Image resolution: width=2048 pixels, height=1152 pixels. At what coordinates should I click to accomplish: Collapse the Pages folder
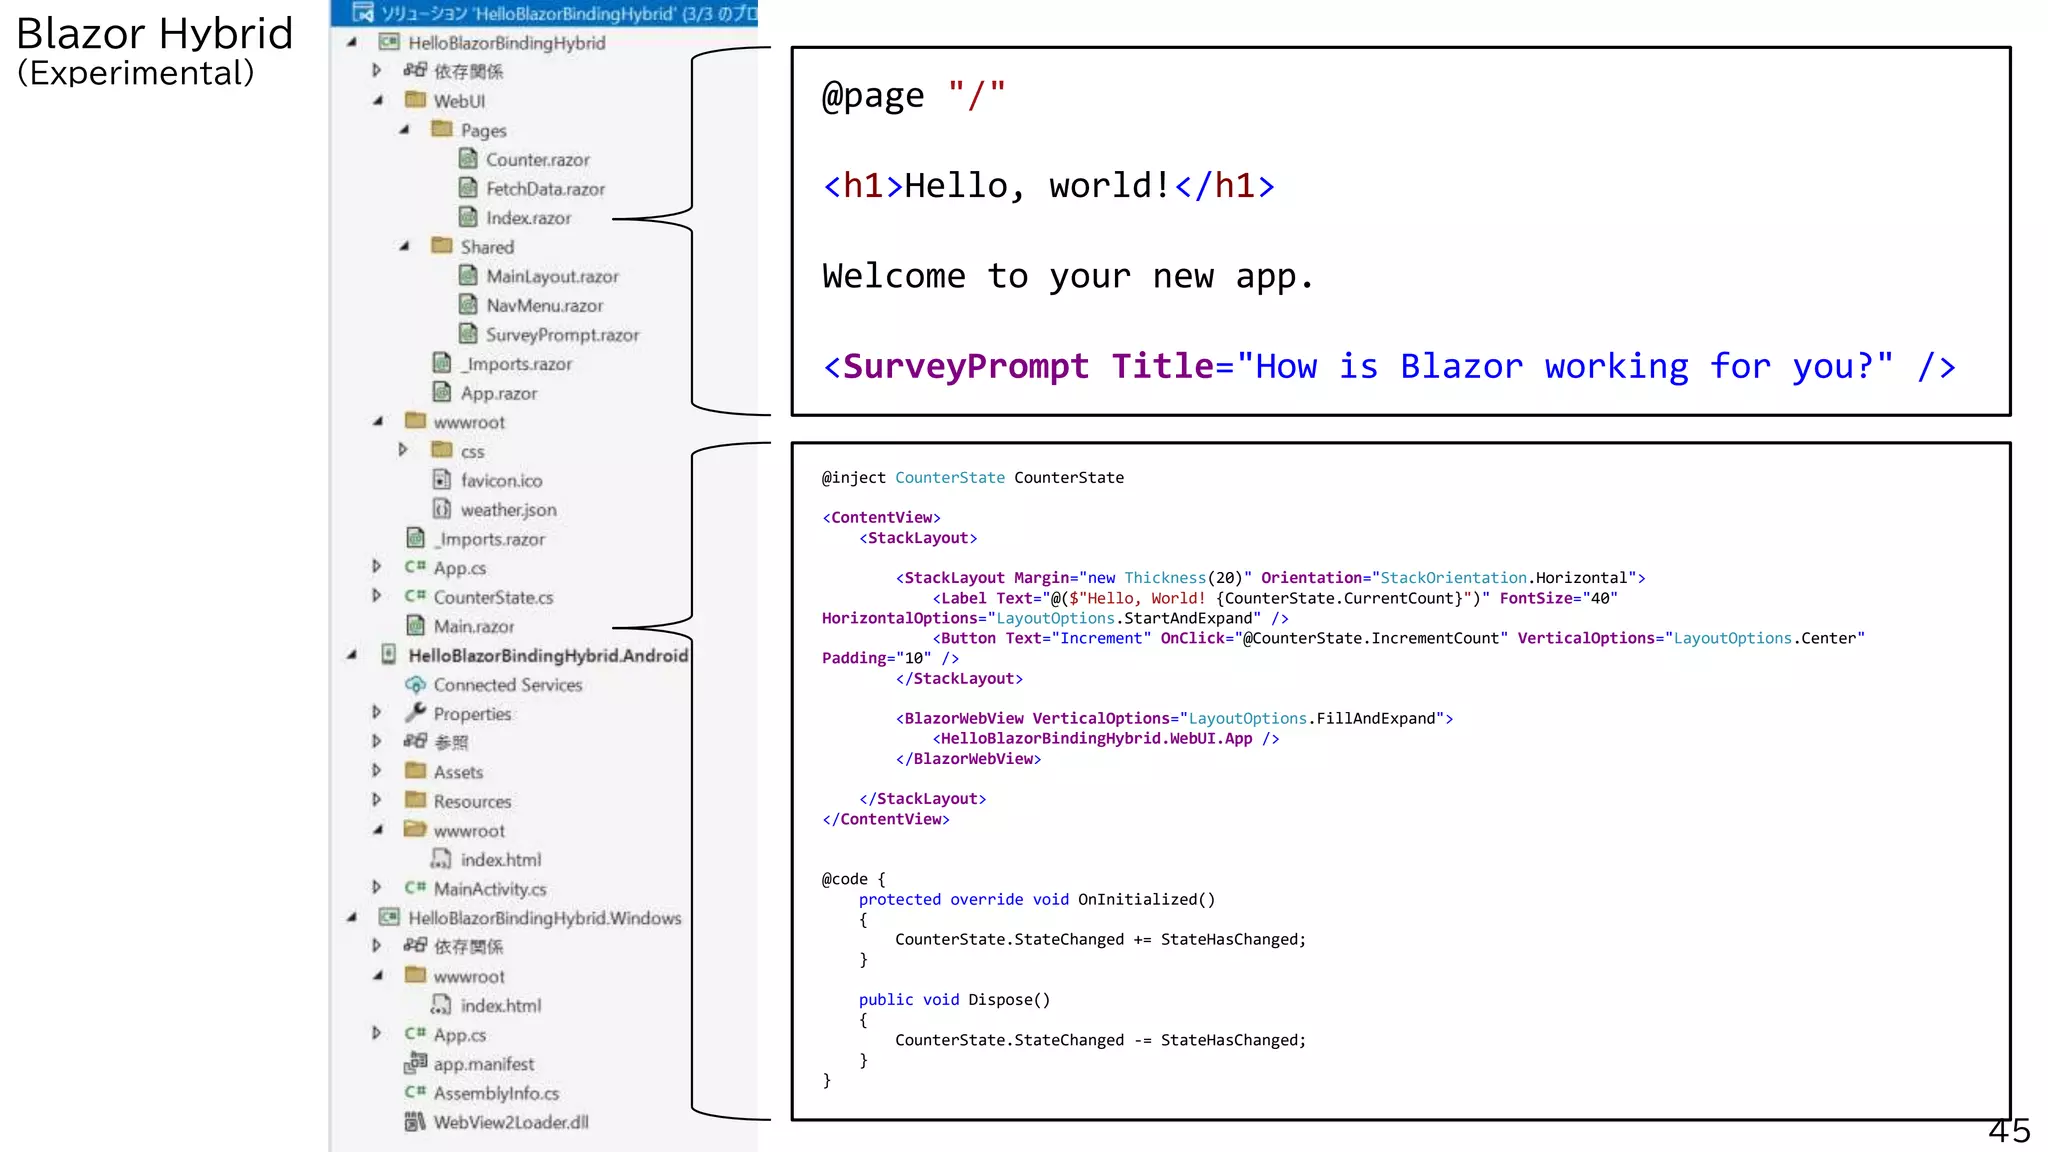tap(404, 130)
